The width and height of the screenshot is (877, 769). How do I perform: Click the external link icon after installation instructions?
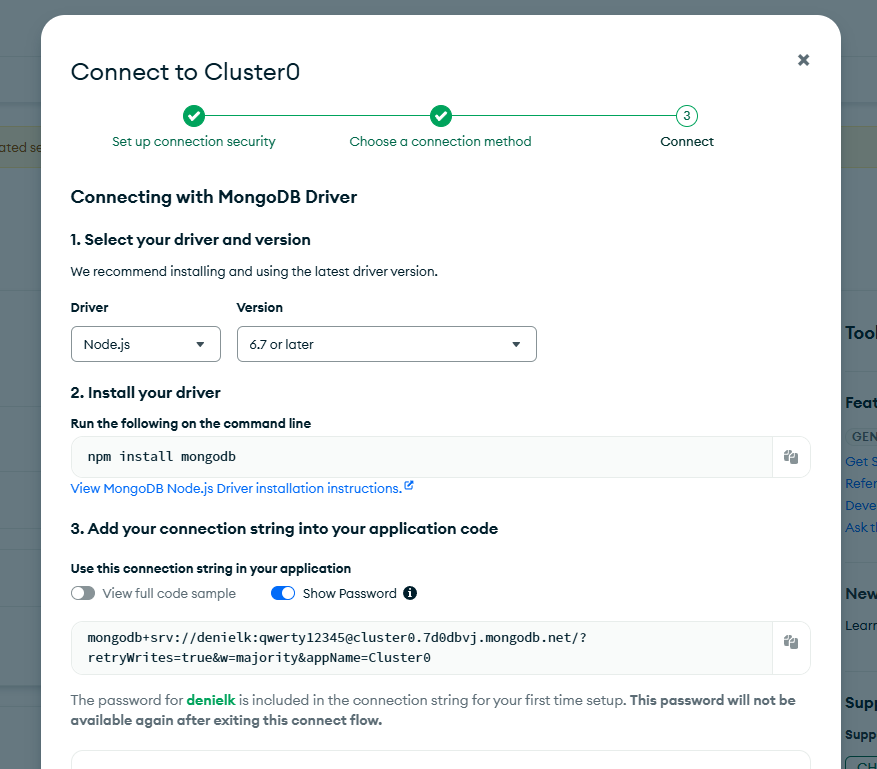[409, 487]
